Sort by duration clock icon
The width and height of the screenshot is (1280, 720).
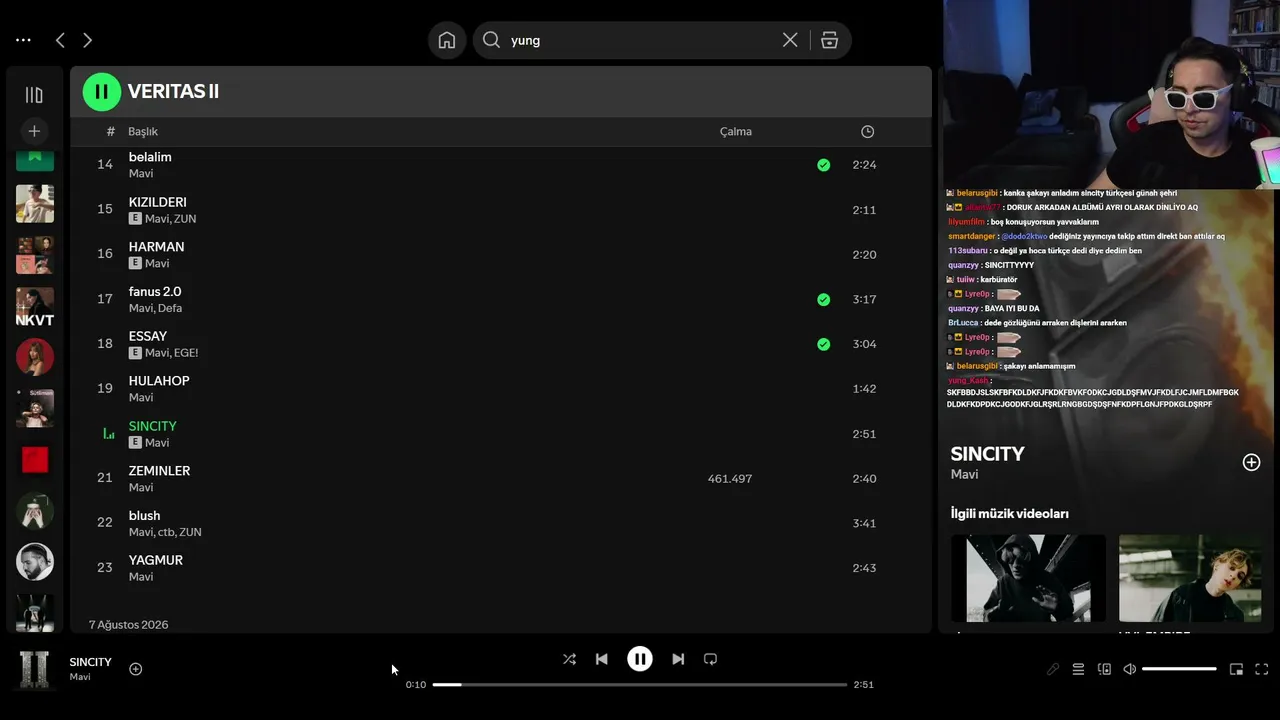click(x=867, y=131)
